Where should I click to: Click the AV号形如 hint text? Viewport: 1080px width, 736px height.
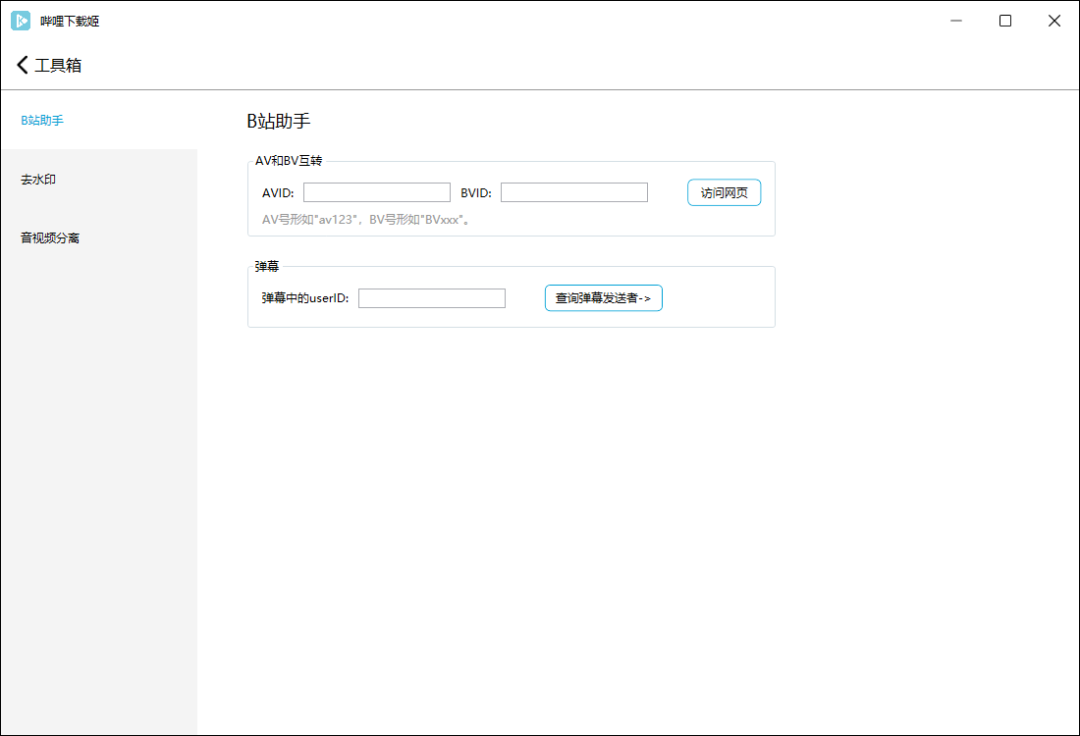coord(366,220)
